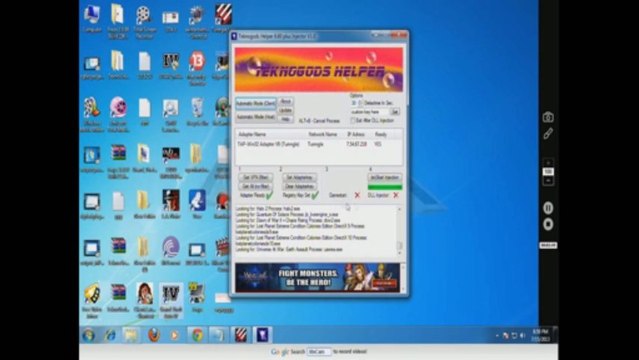This screenshot has height=360, width=639.
Task: Click the IP Address column header
Action: (356, 134)
